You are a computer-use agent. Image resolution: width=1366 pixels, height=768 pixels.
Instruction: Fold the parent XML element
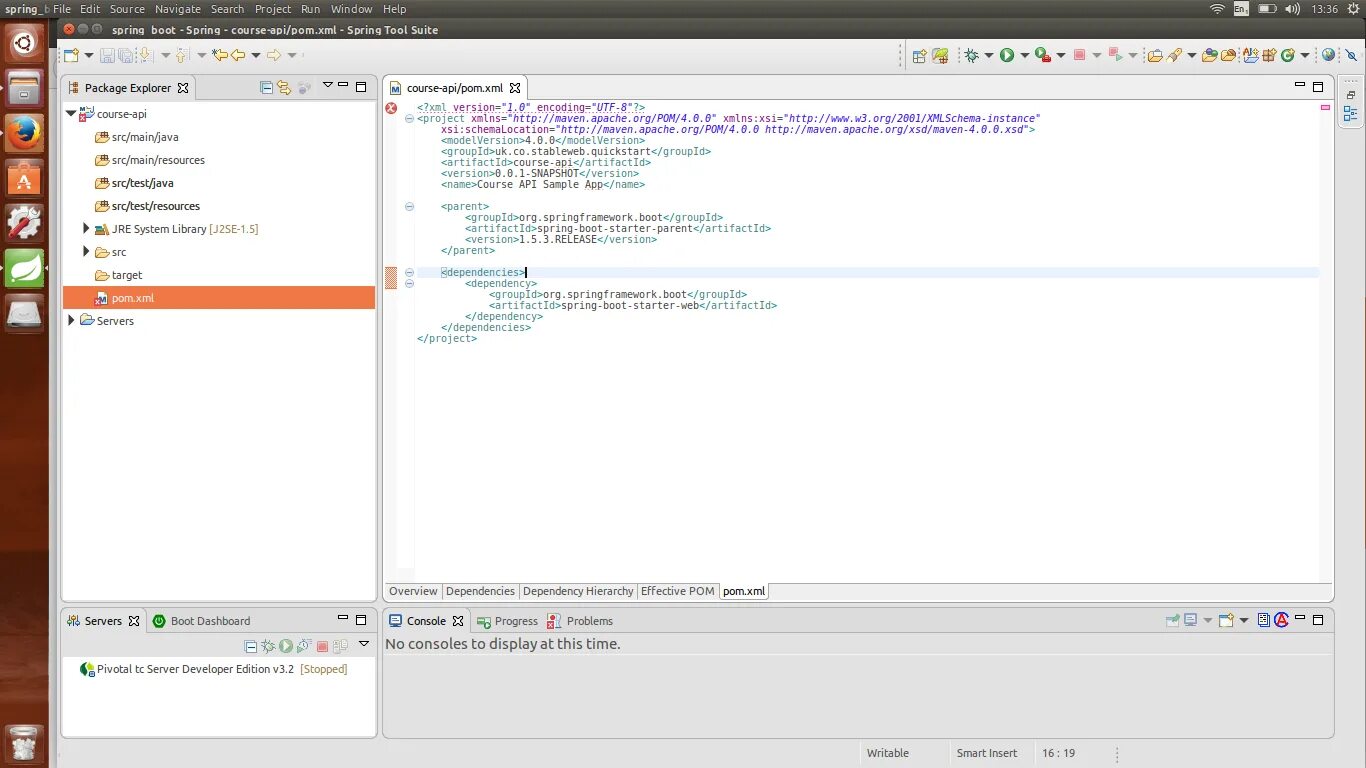pyautogui.click(x=409, y=206)
